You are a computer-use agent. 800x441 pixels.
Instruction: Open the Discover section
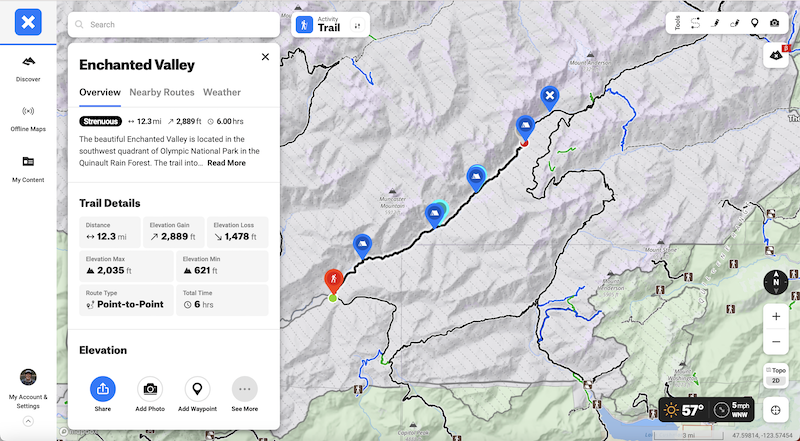[28, 69]
